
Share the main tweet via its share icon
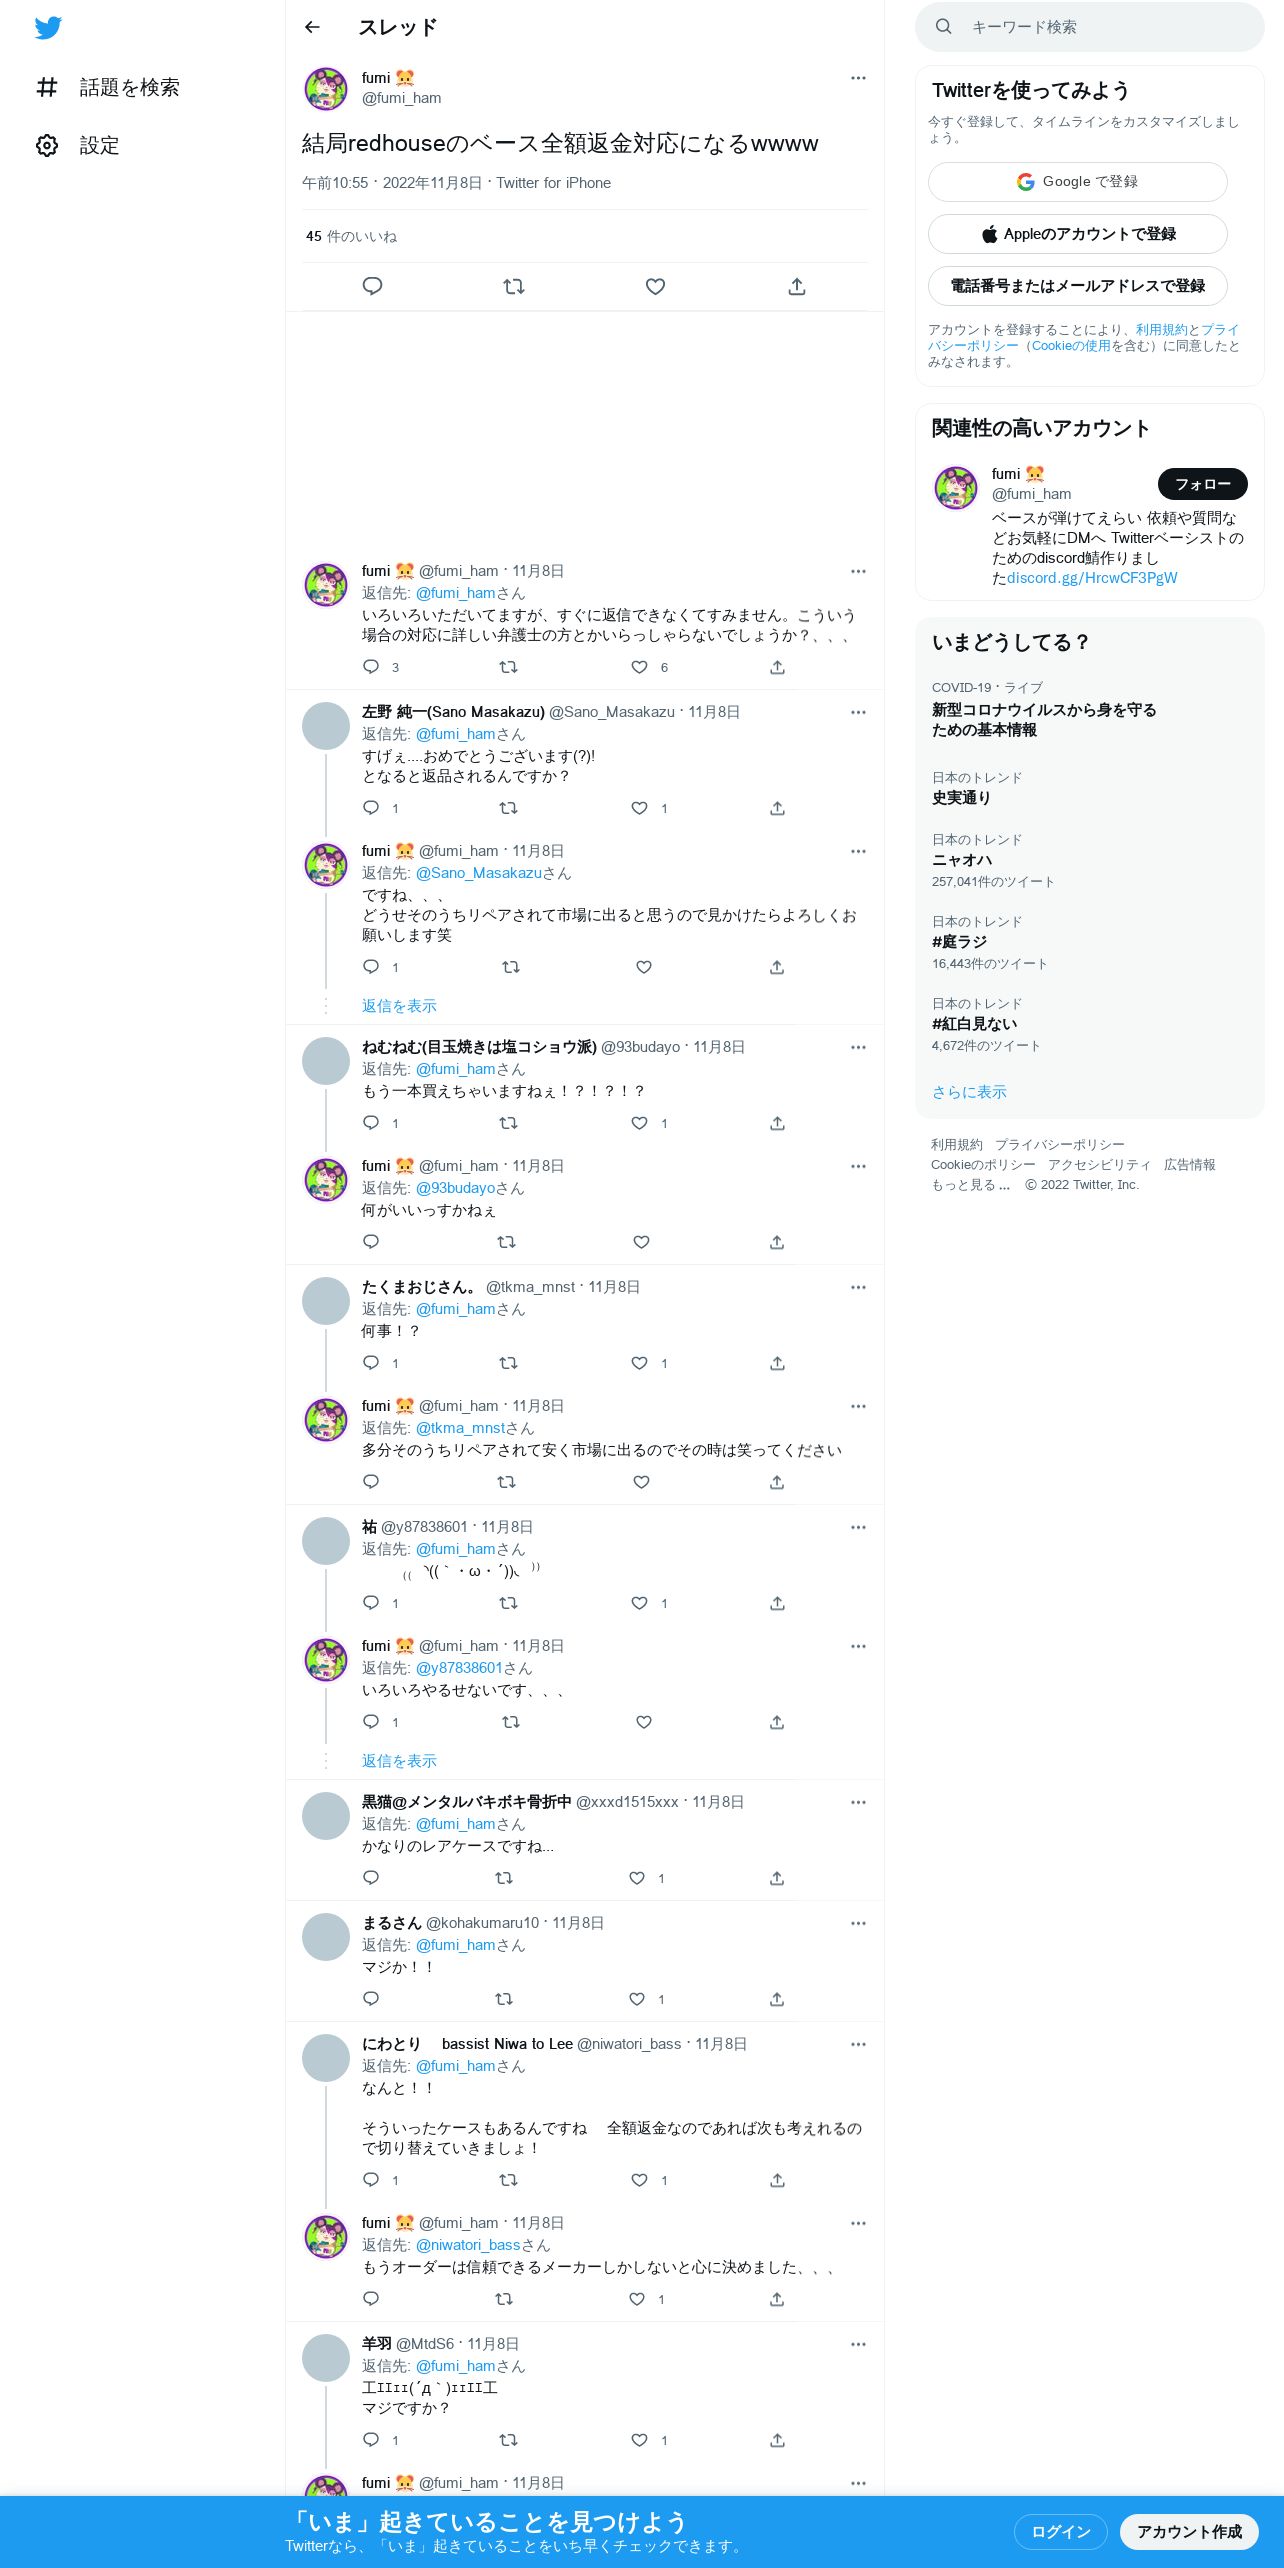[797, 286]
